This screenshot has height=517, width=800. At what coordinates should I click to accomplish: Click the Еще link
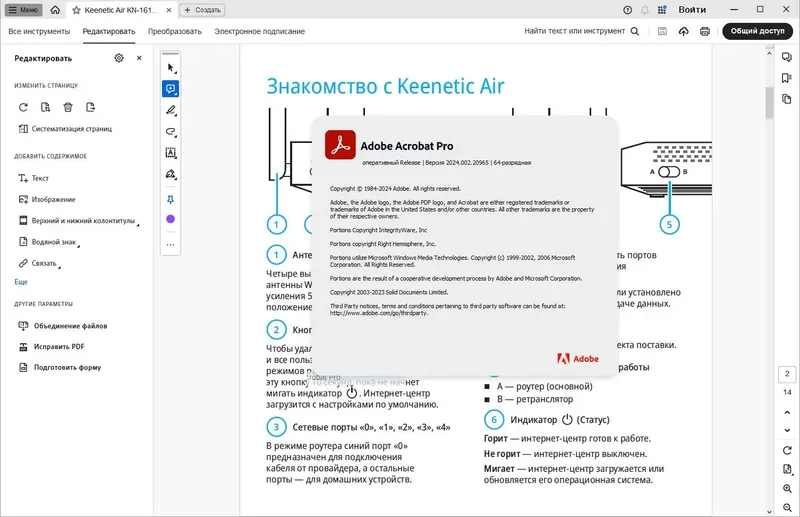point(21,282)
